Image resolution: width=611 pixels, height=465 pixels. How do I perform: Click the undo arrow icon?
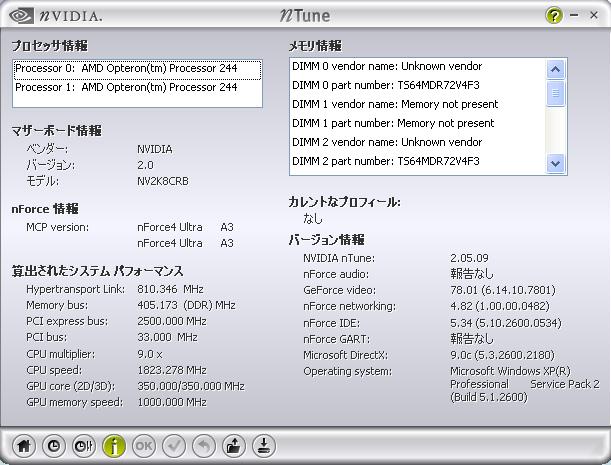204,446
